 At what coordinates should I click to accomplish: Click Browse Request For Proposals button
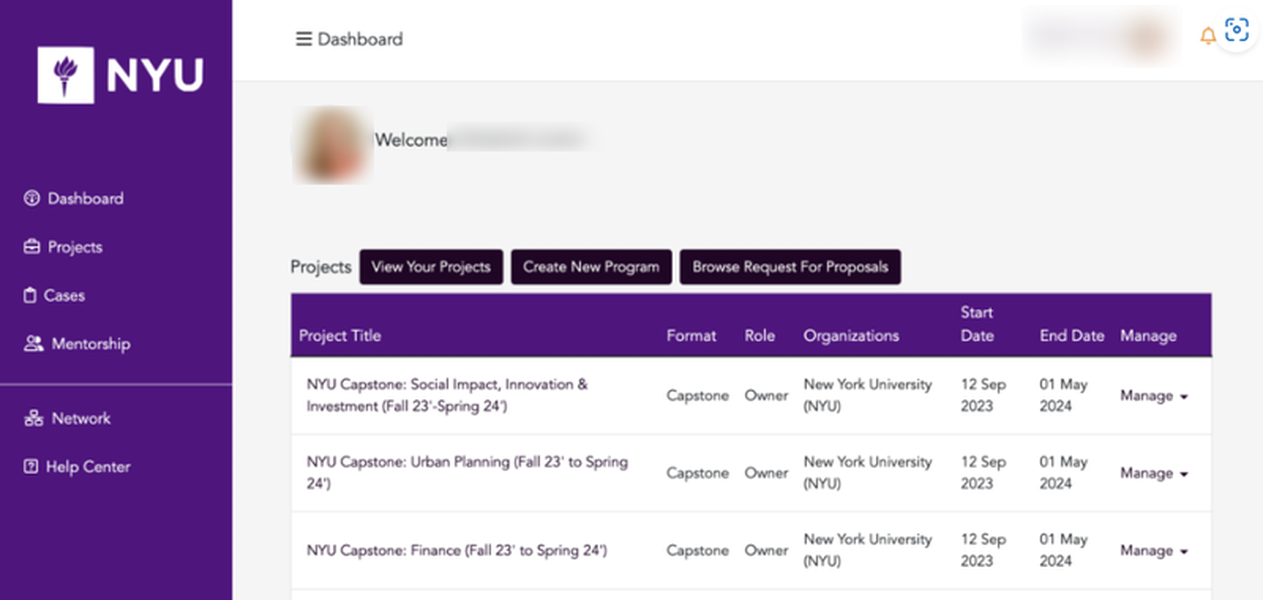[x=790, y=267]
